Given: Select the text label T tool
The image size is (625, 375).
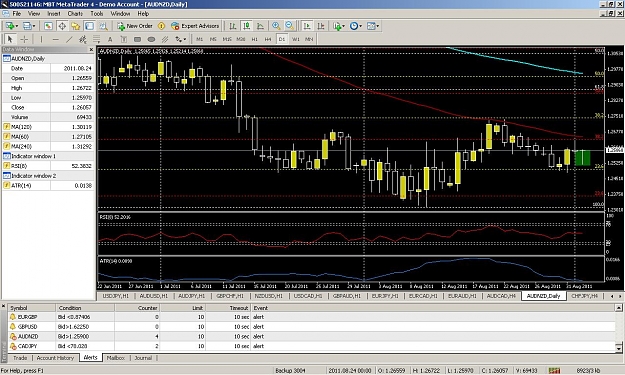Looking at the screenshot, I should pos(124,39).
